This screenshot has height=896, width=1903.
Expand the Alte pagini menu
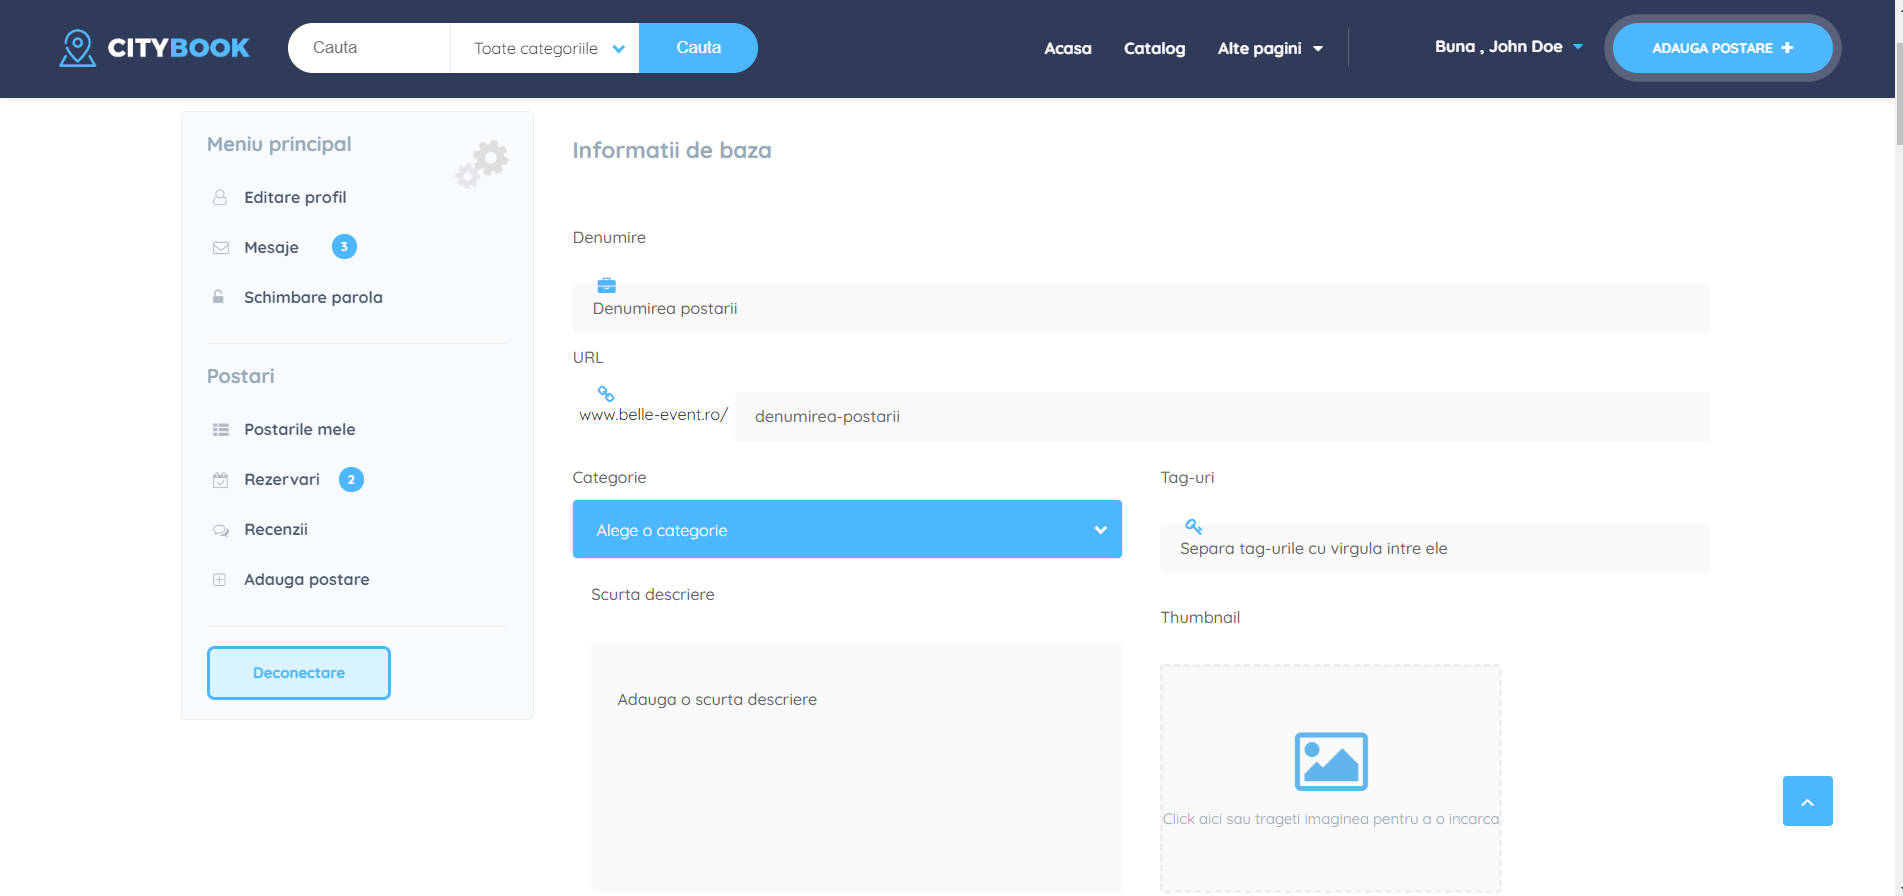pyautogui.click(x=1269, y=48)
